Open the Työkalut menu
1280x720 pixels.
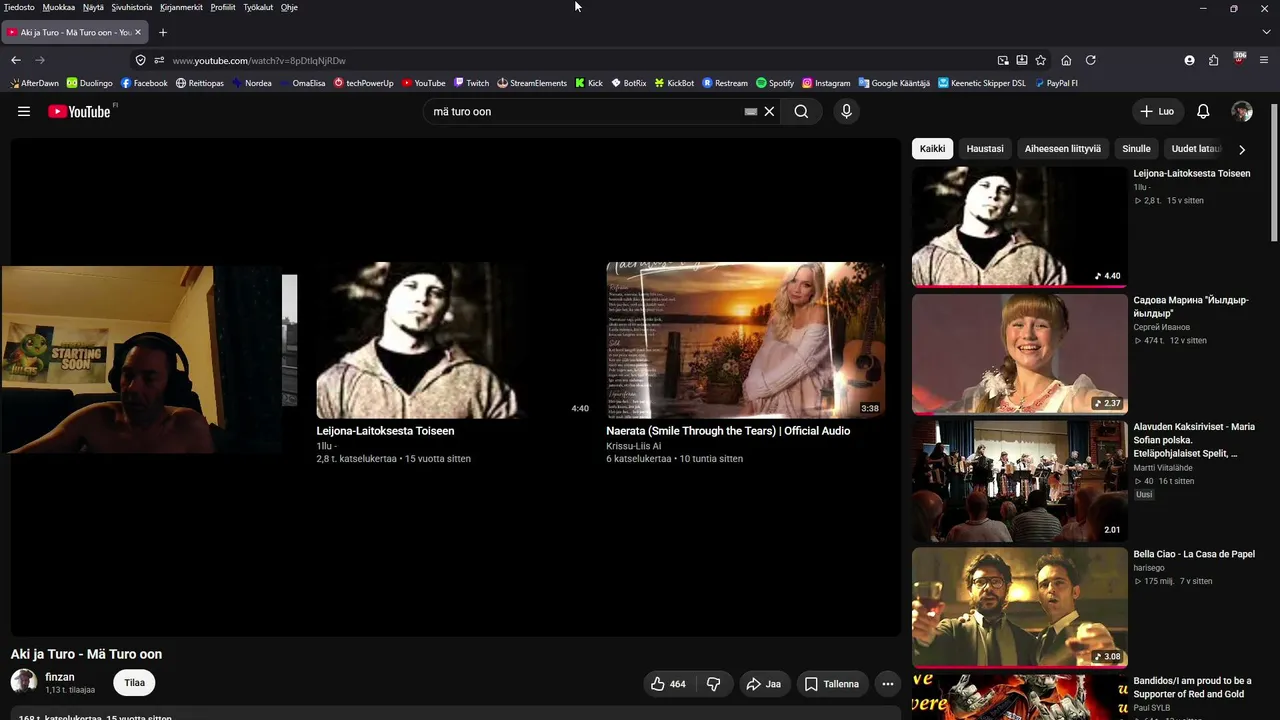coord(258,7)
